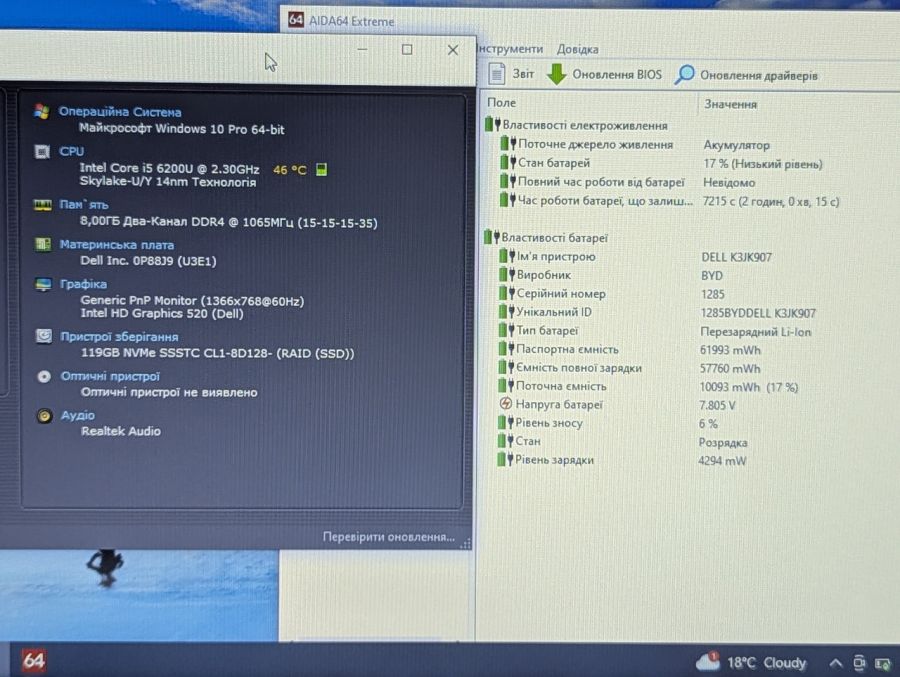Click Оновлення BIOS button label
Image resolution: width=900 pixels, height=677 pixels.
(x=617, y=75)
